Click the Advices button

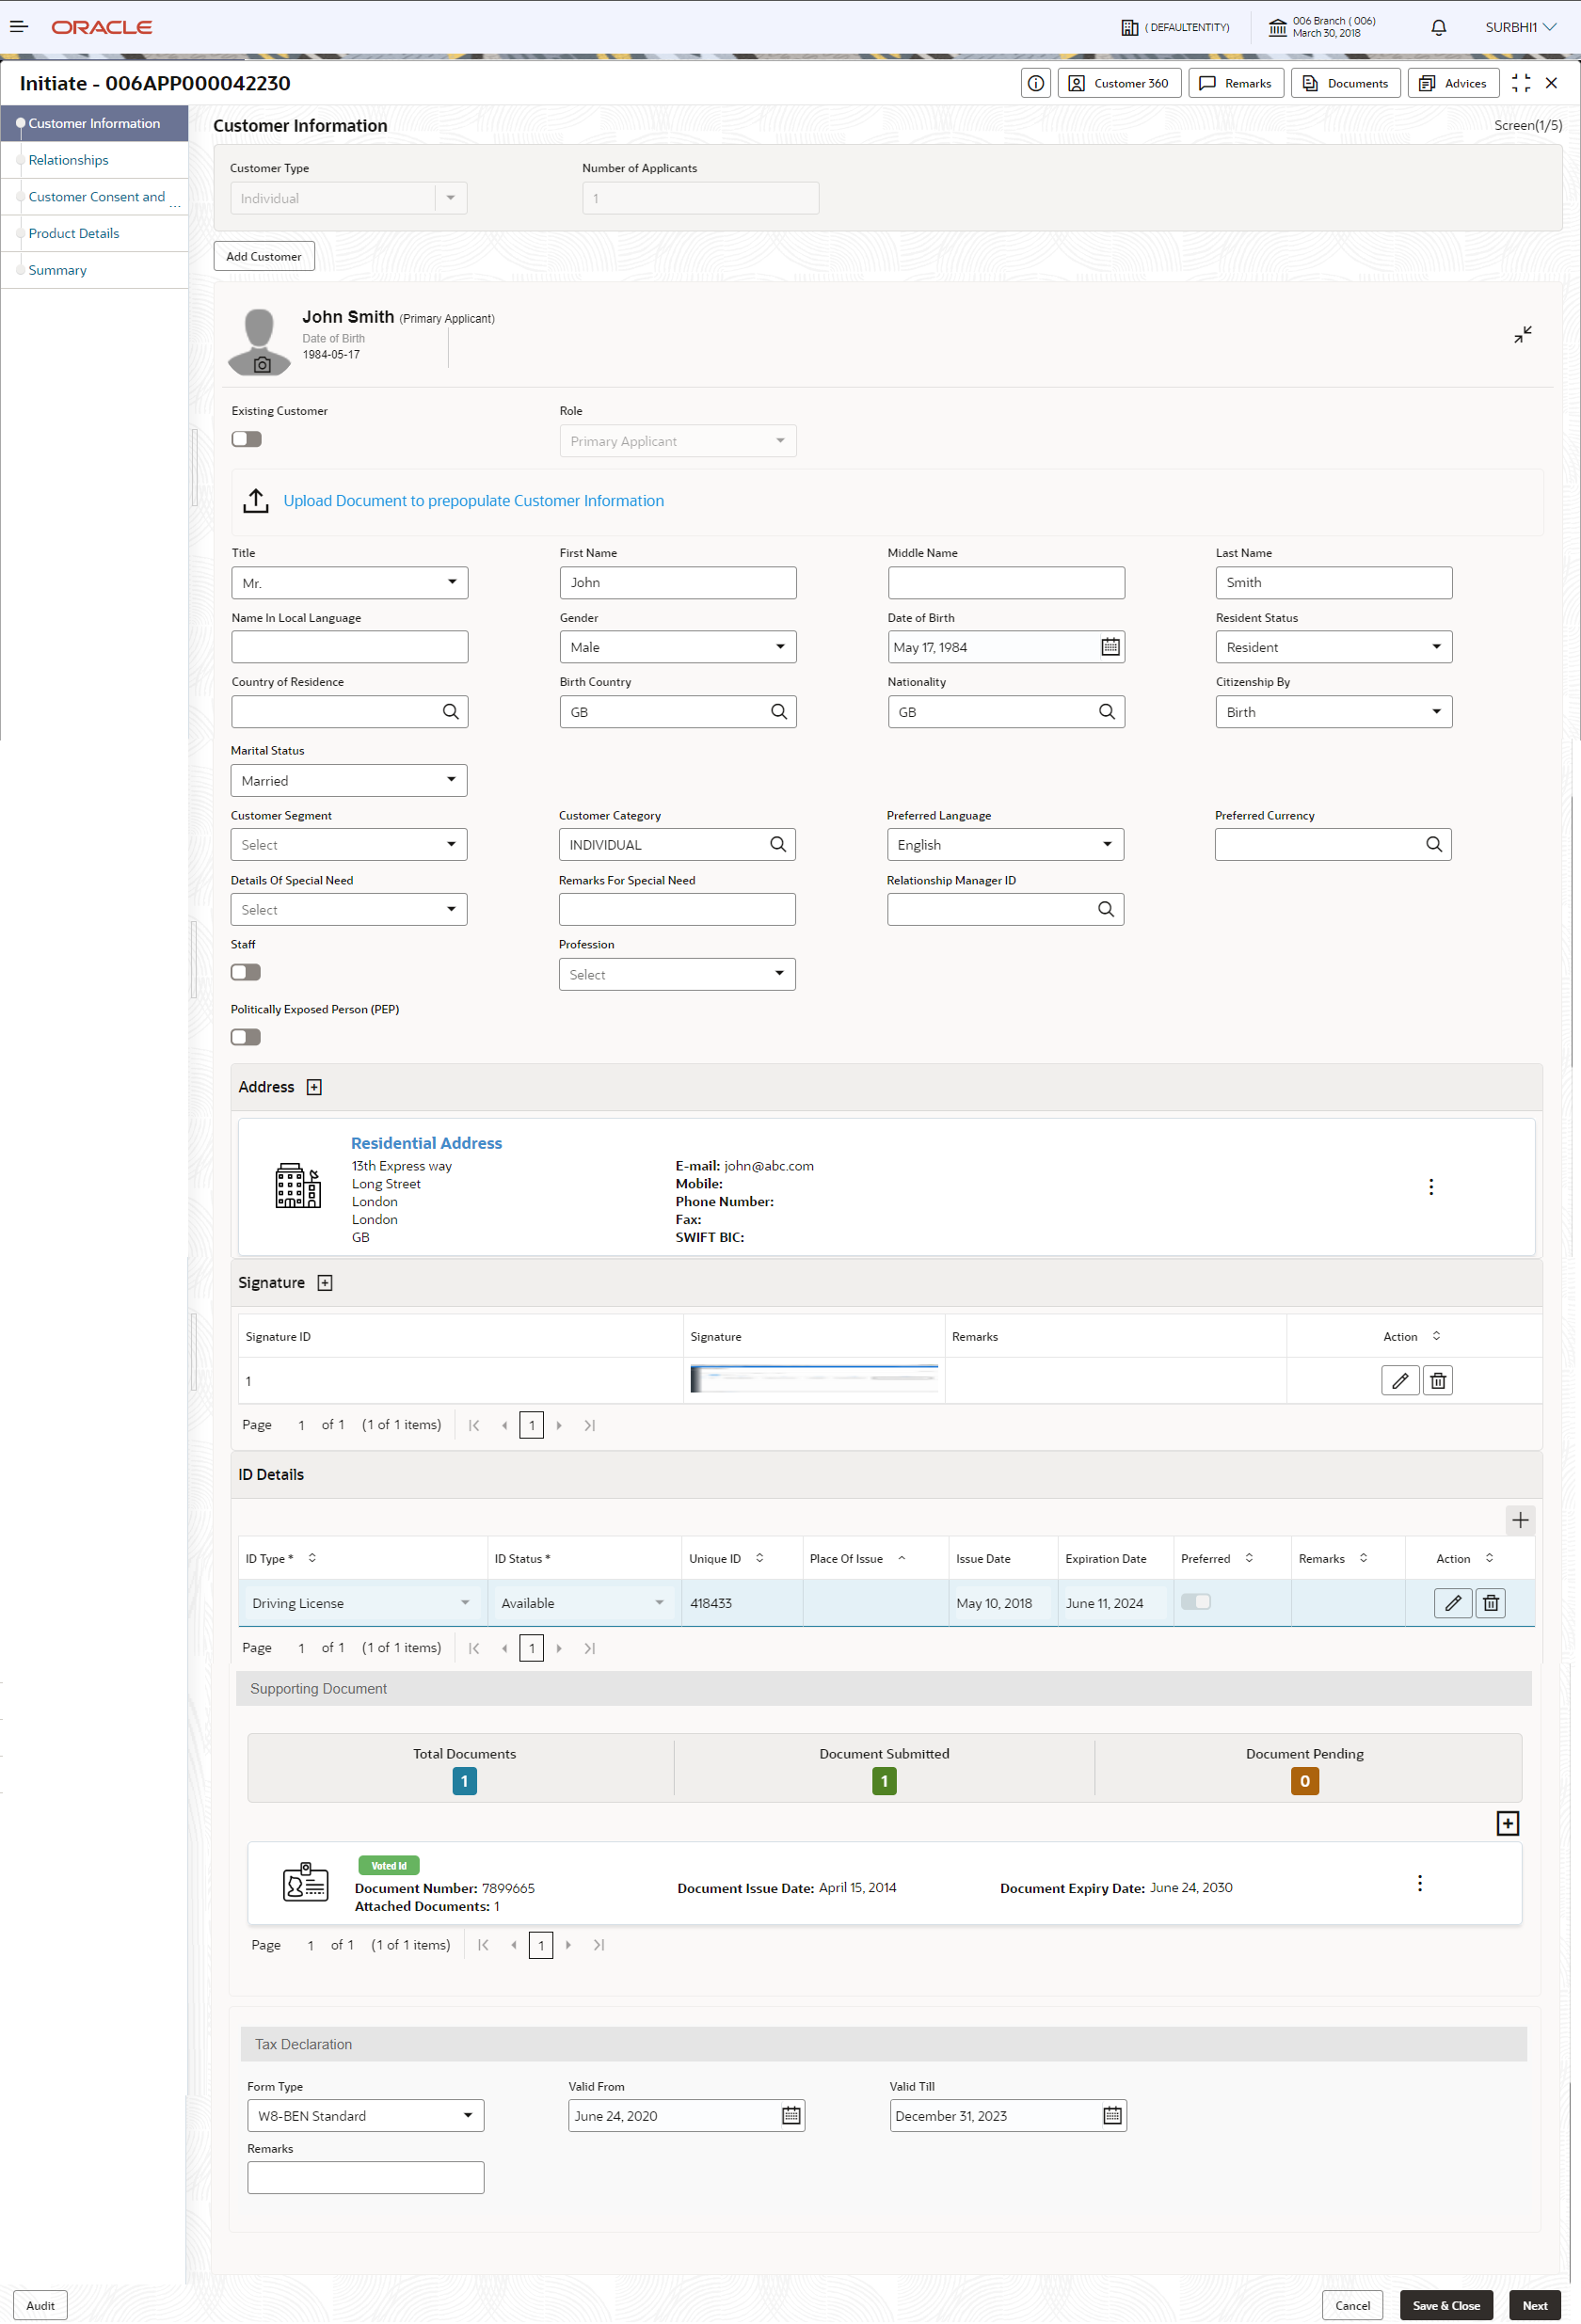1453,83
